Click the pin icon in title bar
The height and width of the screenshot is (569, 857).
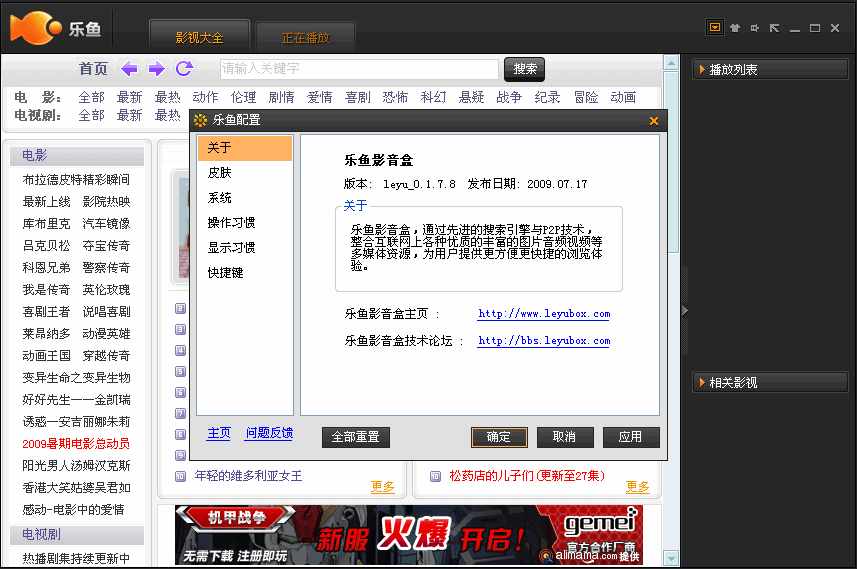tap(755, 28)
